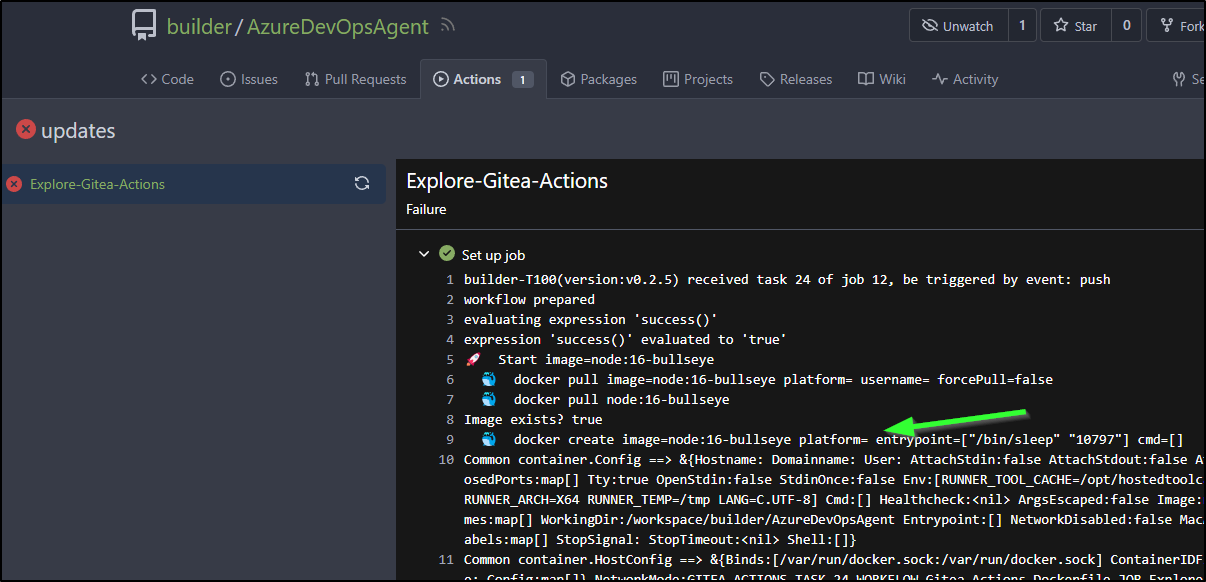The height and width of the screenshot is (582, 1206).
Task: Click red failed status icon of sidebar job
Action: [14, 184]
